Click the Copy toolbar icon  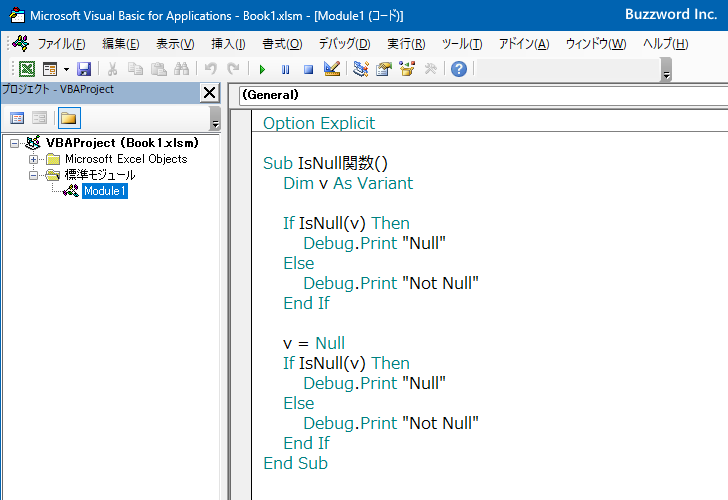tap(135, 69)
